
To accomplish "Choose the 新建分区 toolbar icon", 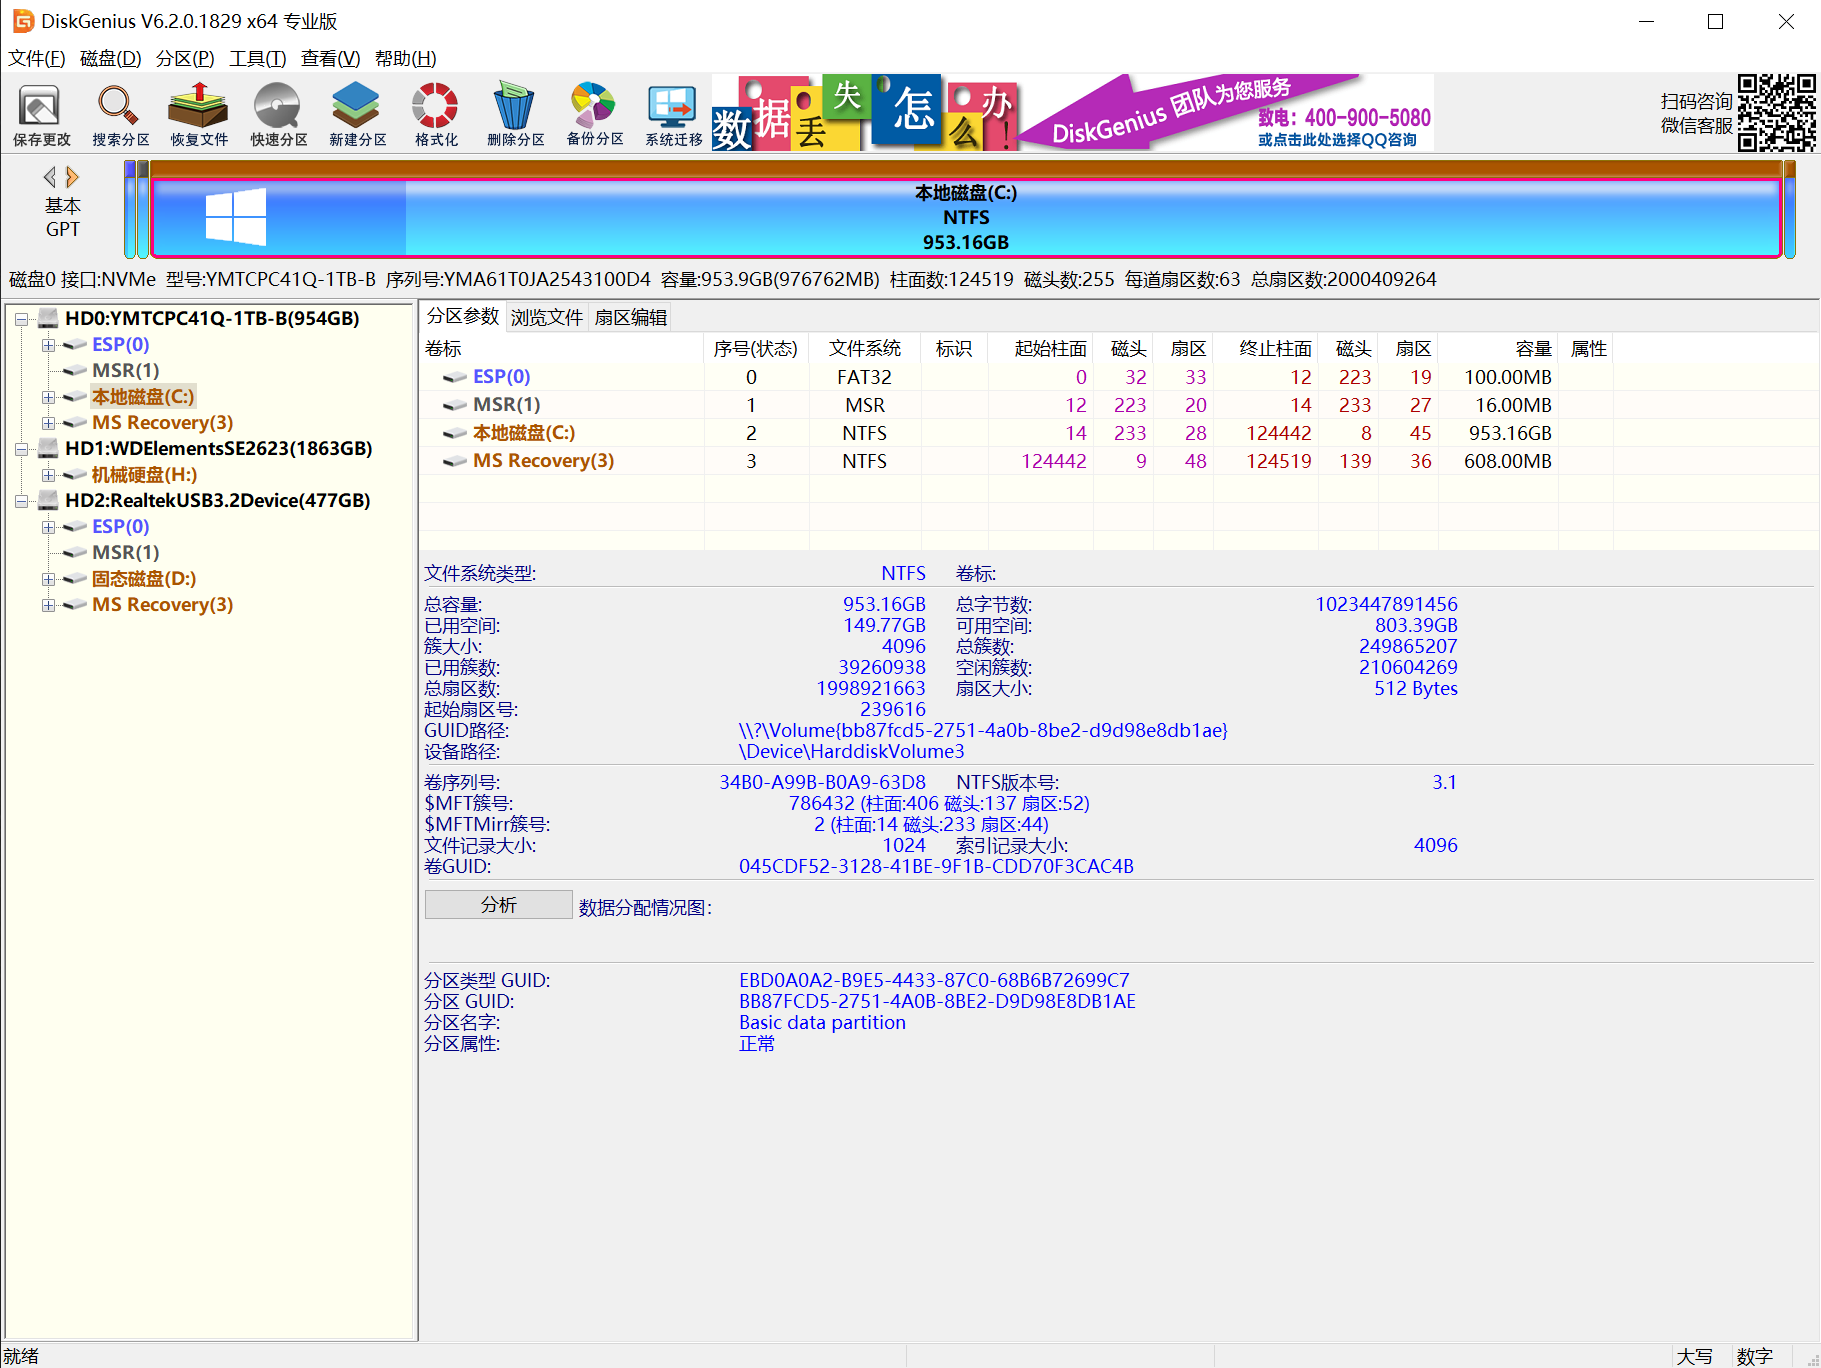I will coord(357,114).
